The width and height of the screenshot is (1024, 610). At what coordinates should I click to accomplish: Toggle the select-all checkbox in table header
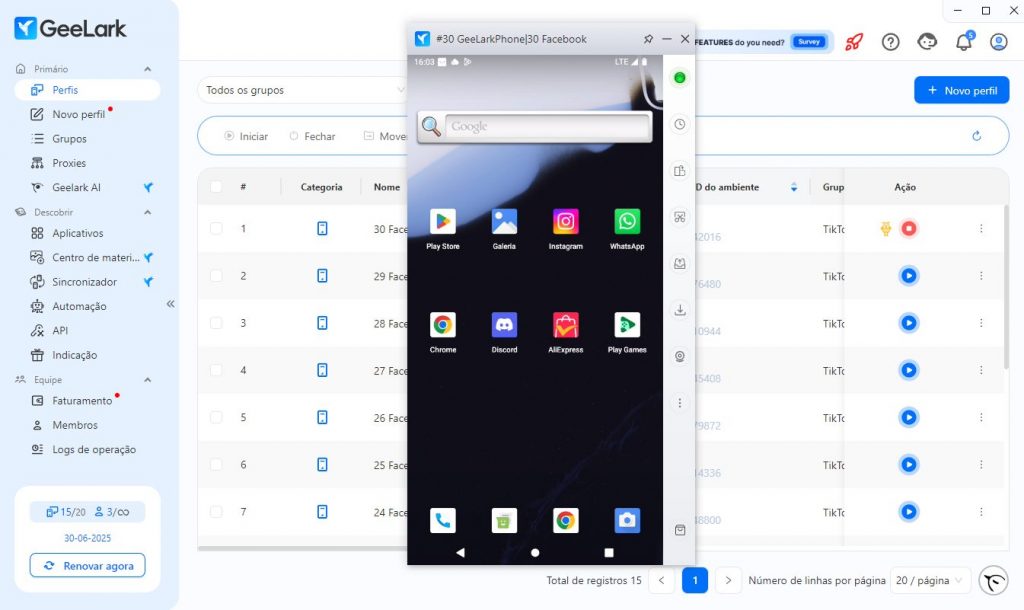pyautogui.click(x=216, y=187)
